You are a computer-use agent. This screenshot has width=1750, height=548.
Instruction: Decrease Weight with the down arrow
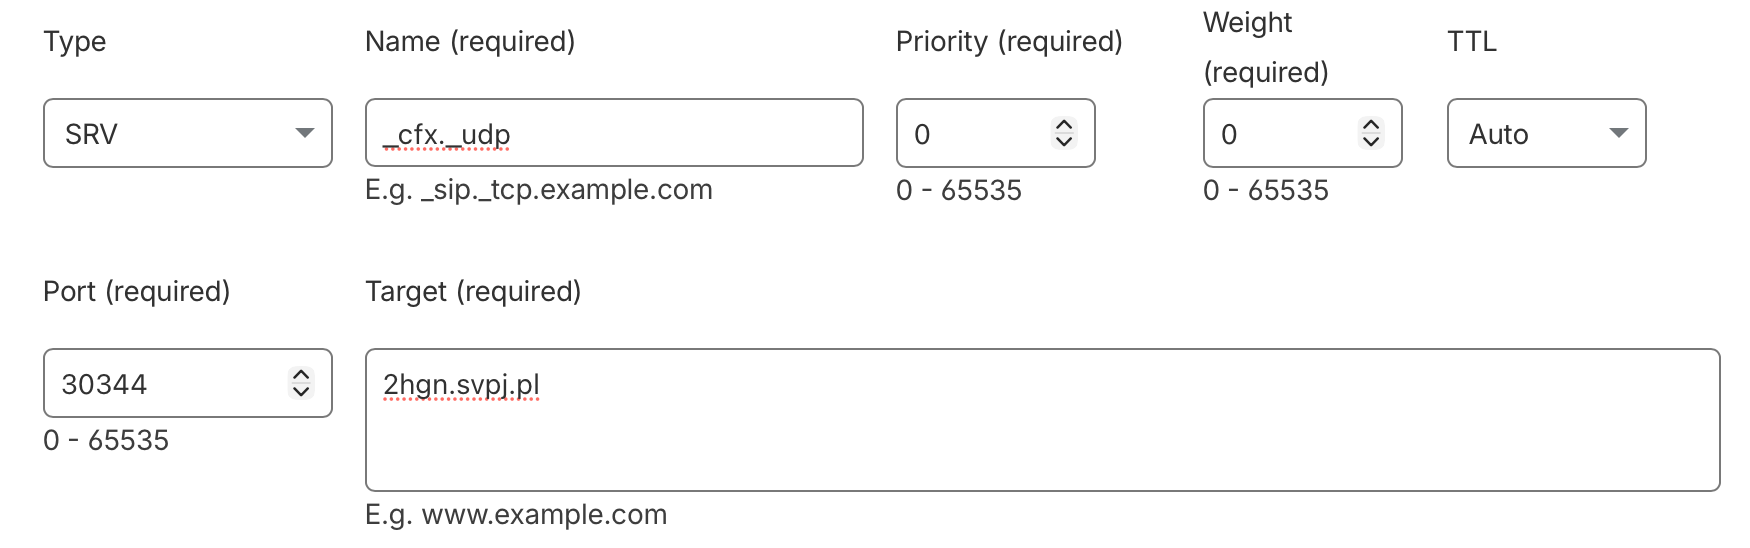coord(1371,141)
